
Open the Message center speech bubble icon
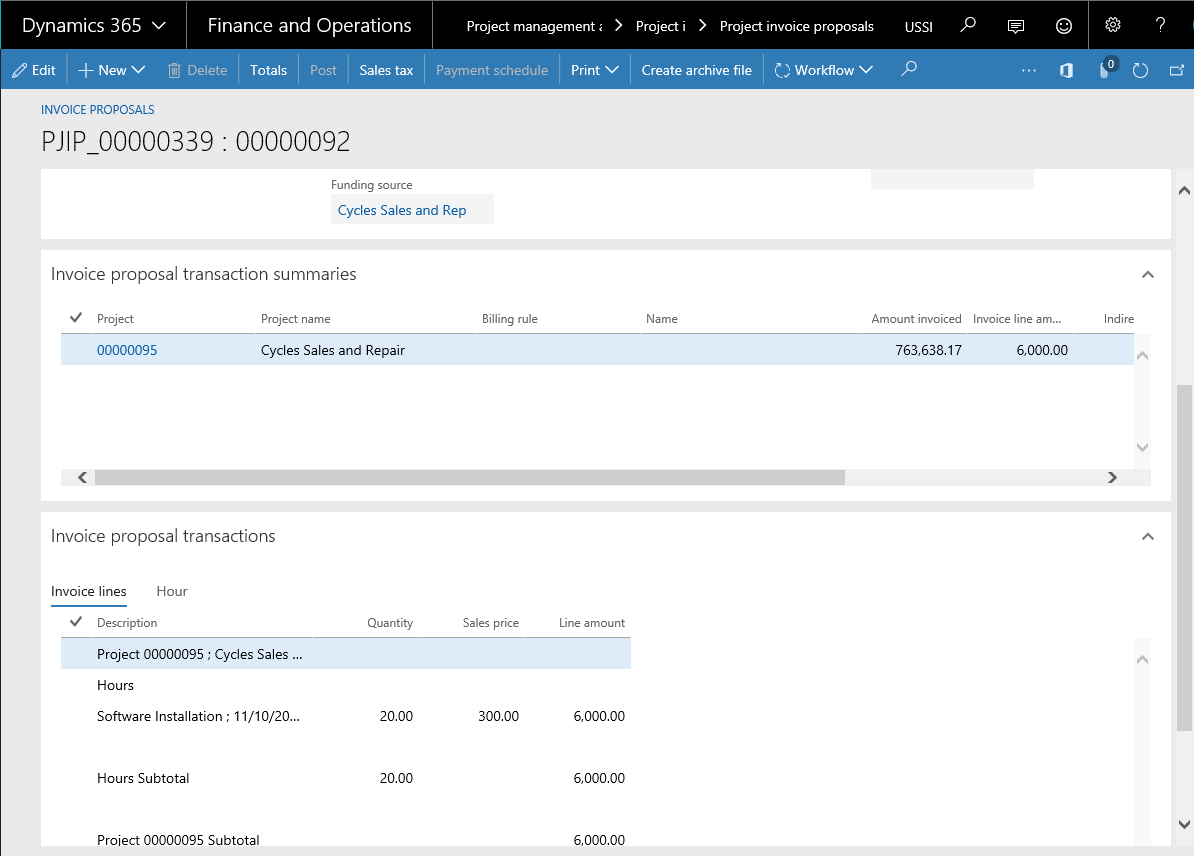coord(1015,25)
